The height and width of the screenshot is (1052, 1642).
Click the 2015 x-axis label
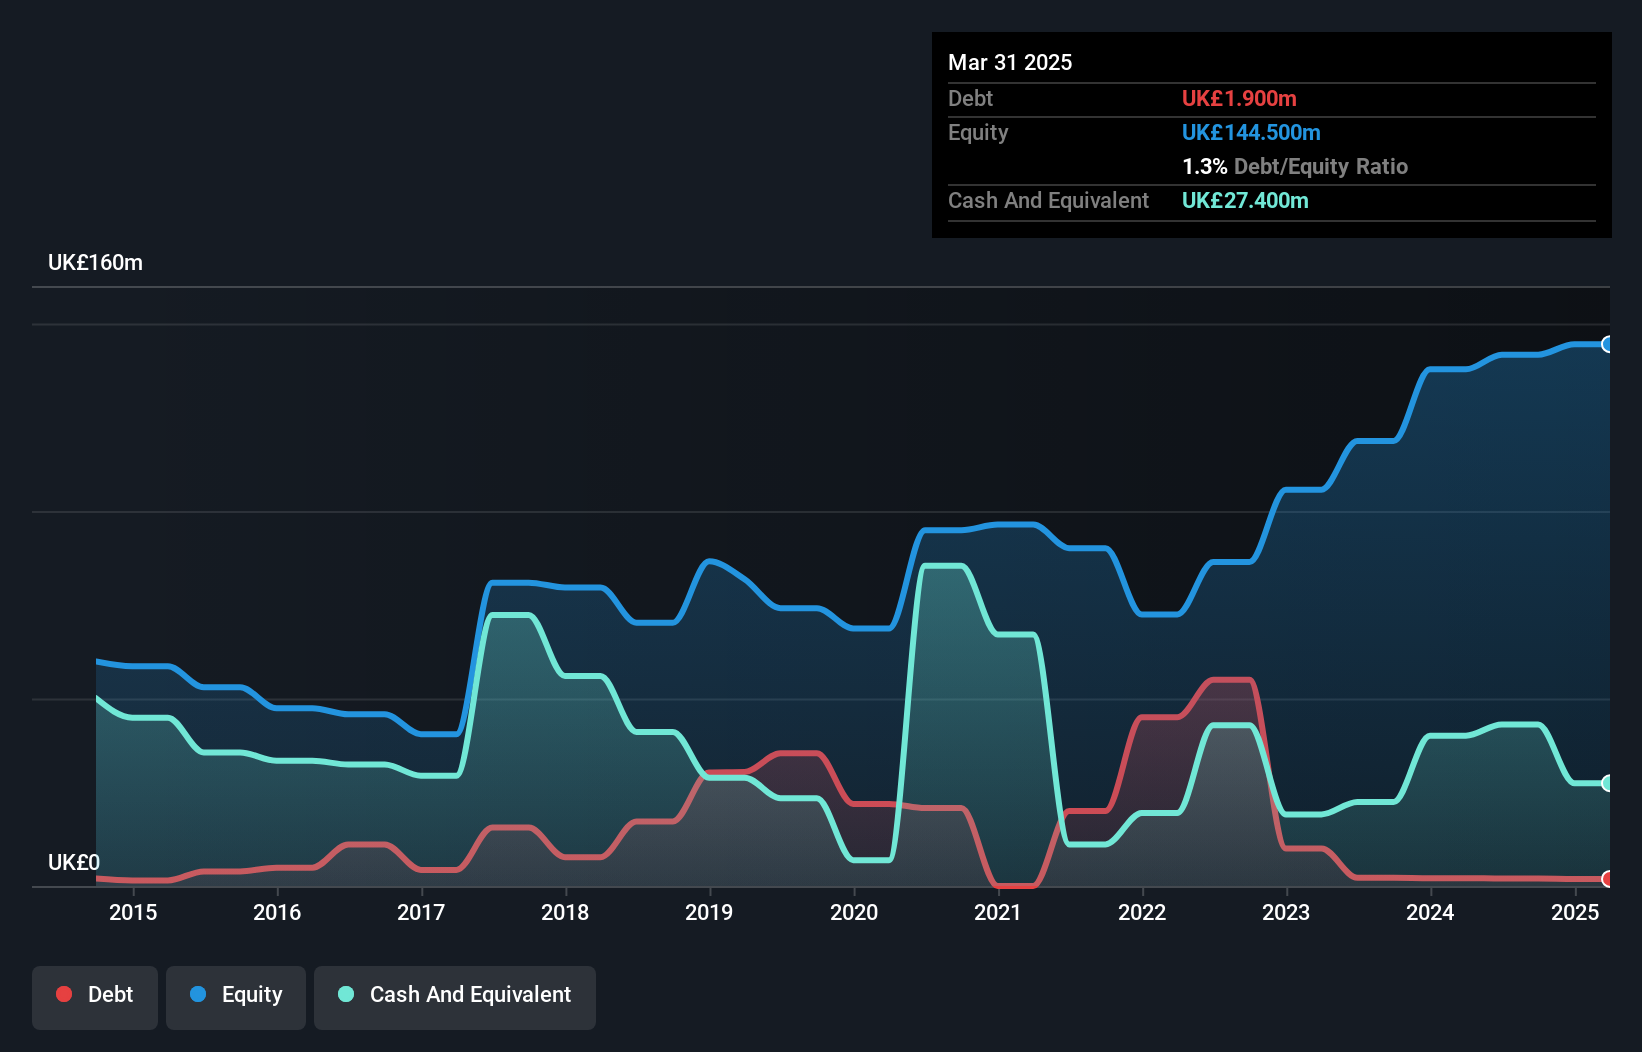[133, 912]
